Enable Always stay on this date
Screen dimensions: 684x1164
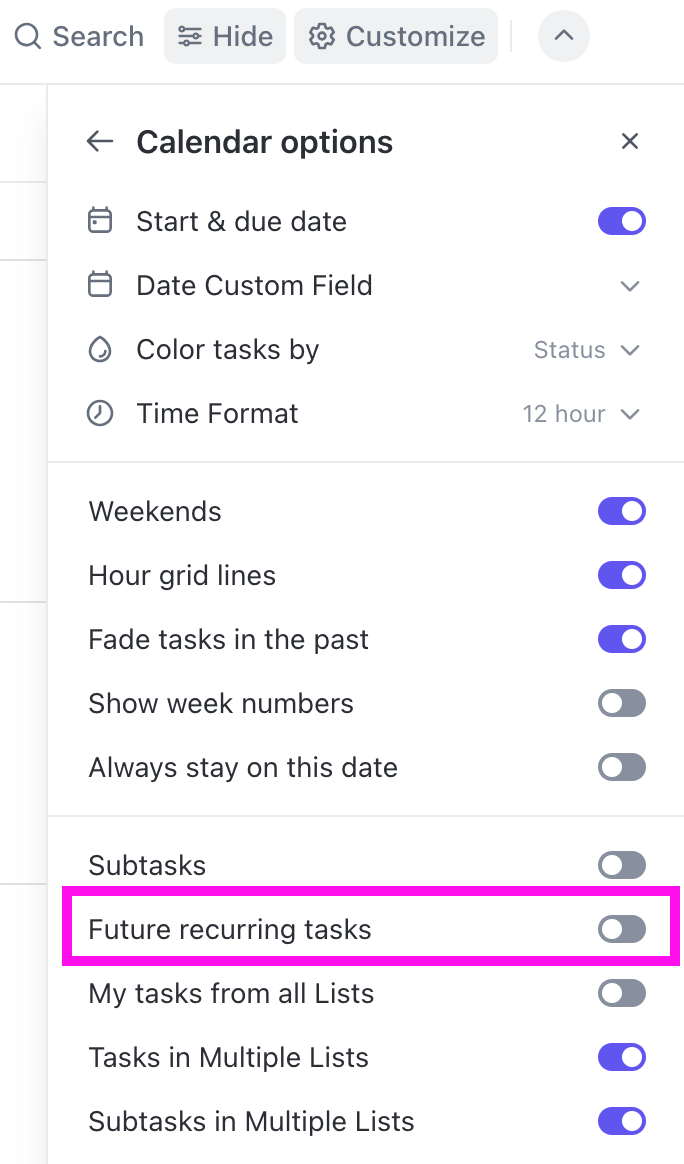tap(622, 767)
